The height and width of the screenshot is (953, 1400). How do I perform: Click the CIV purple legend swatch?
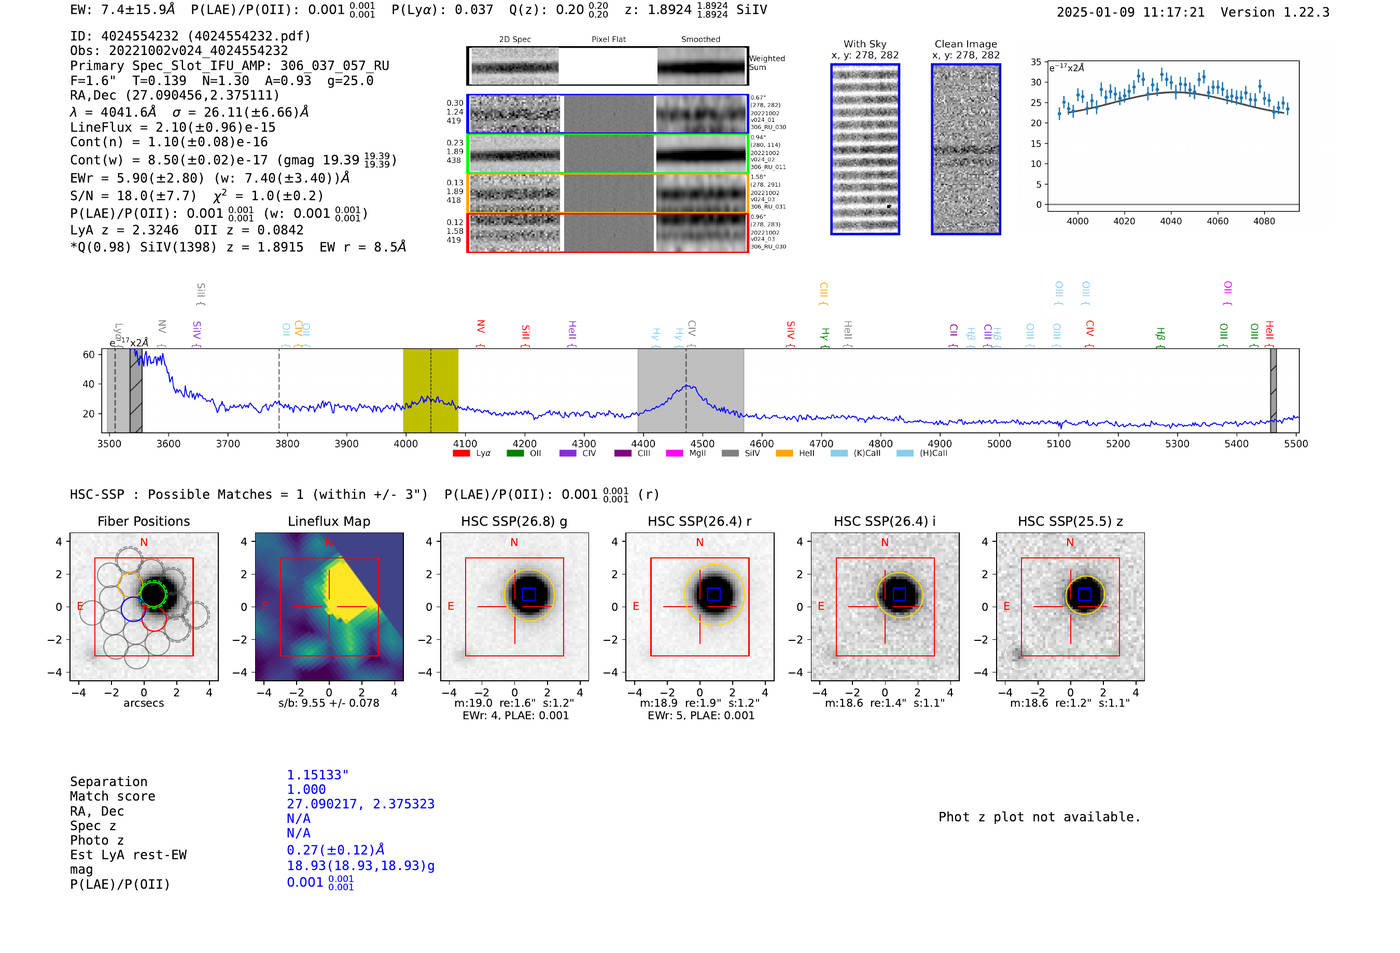[568, 453]
